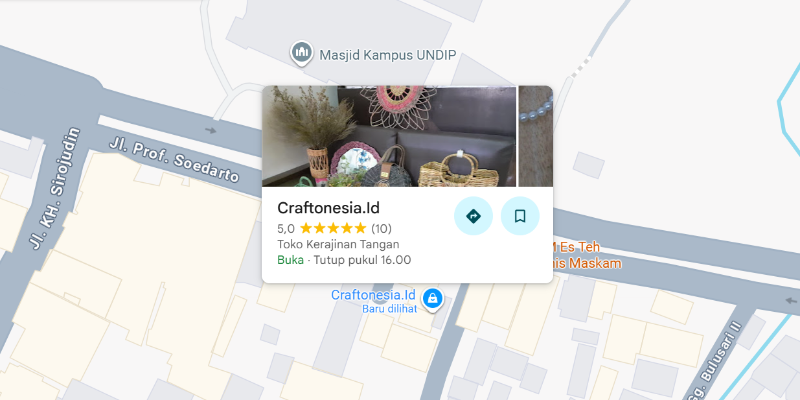Click the one-way arrow on Jl. Prof. Soedarto
This screenshot has width=800, height=400.
[211, 130]
